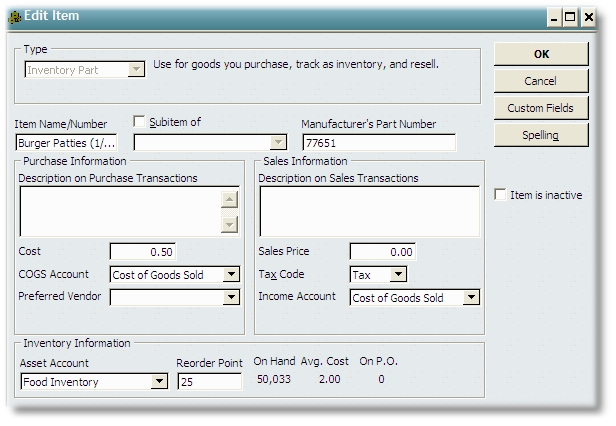Click in Description on Sales Transactions box

(369, 210)
